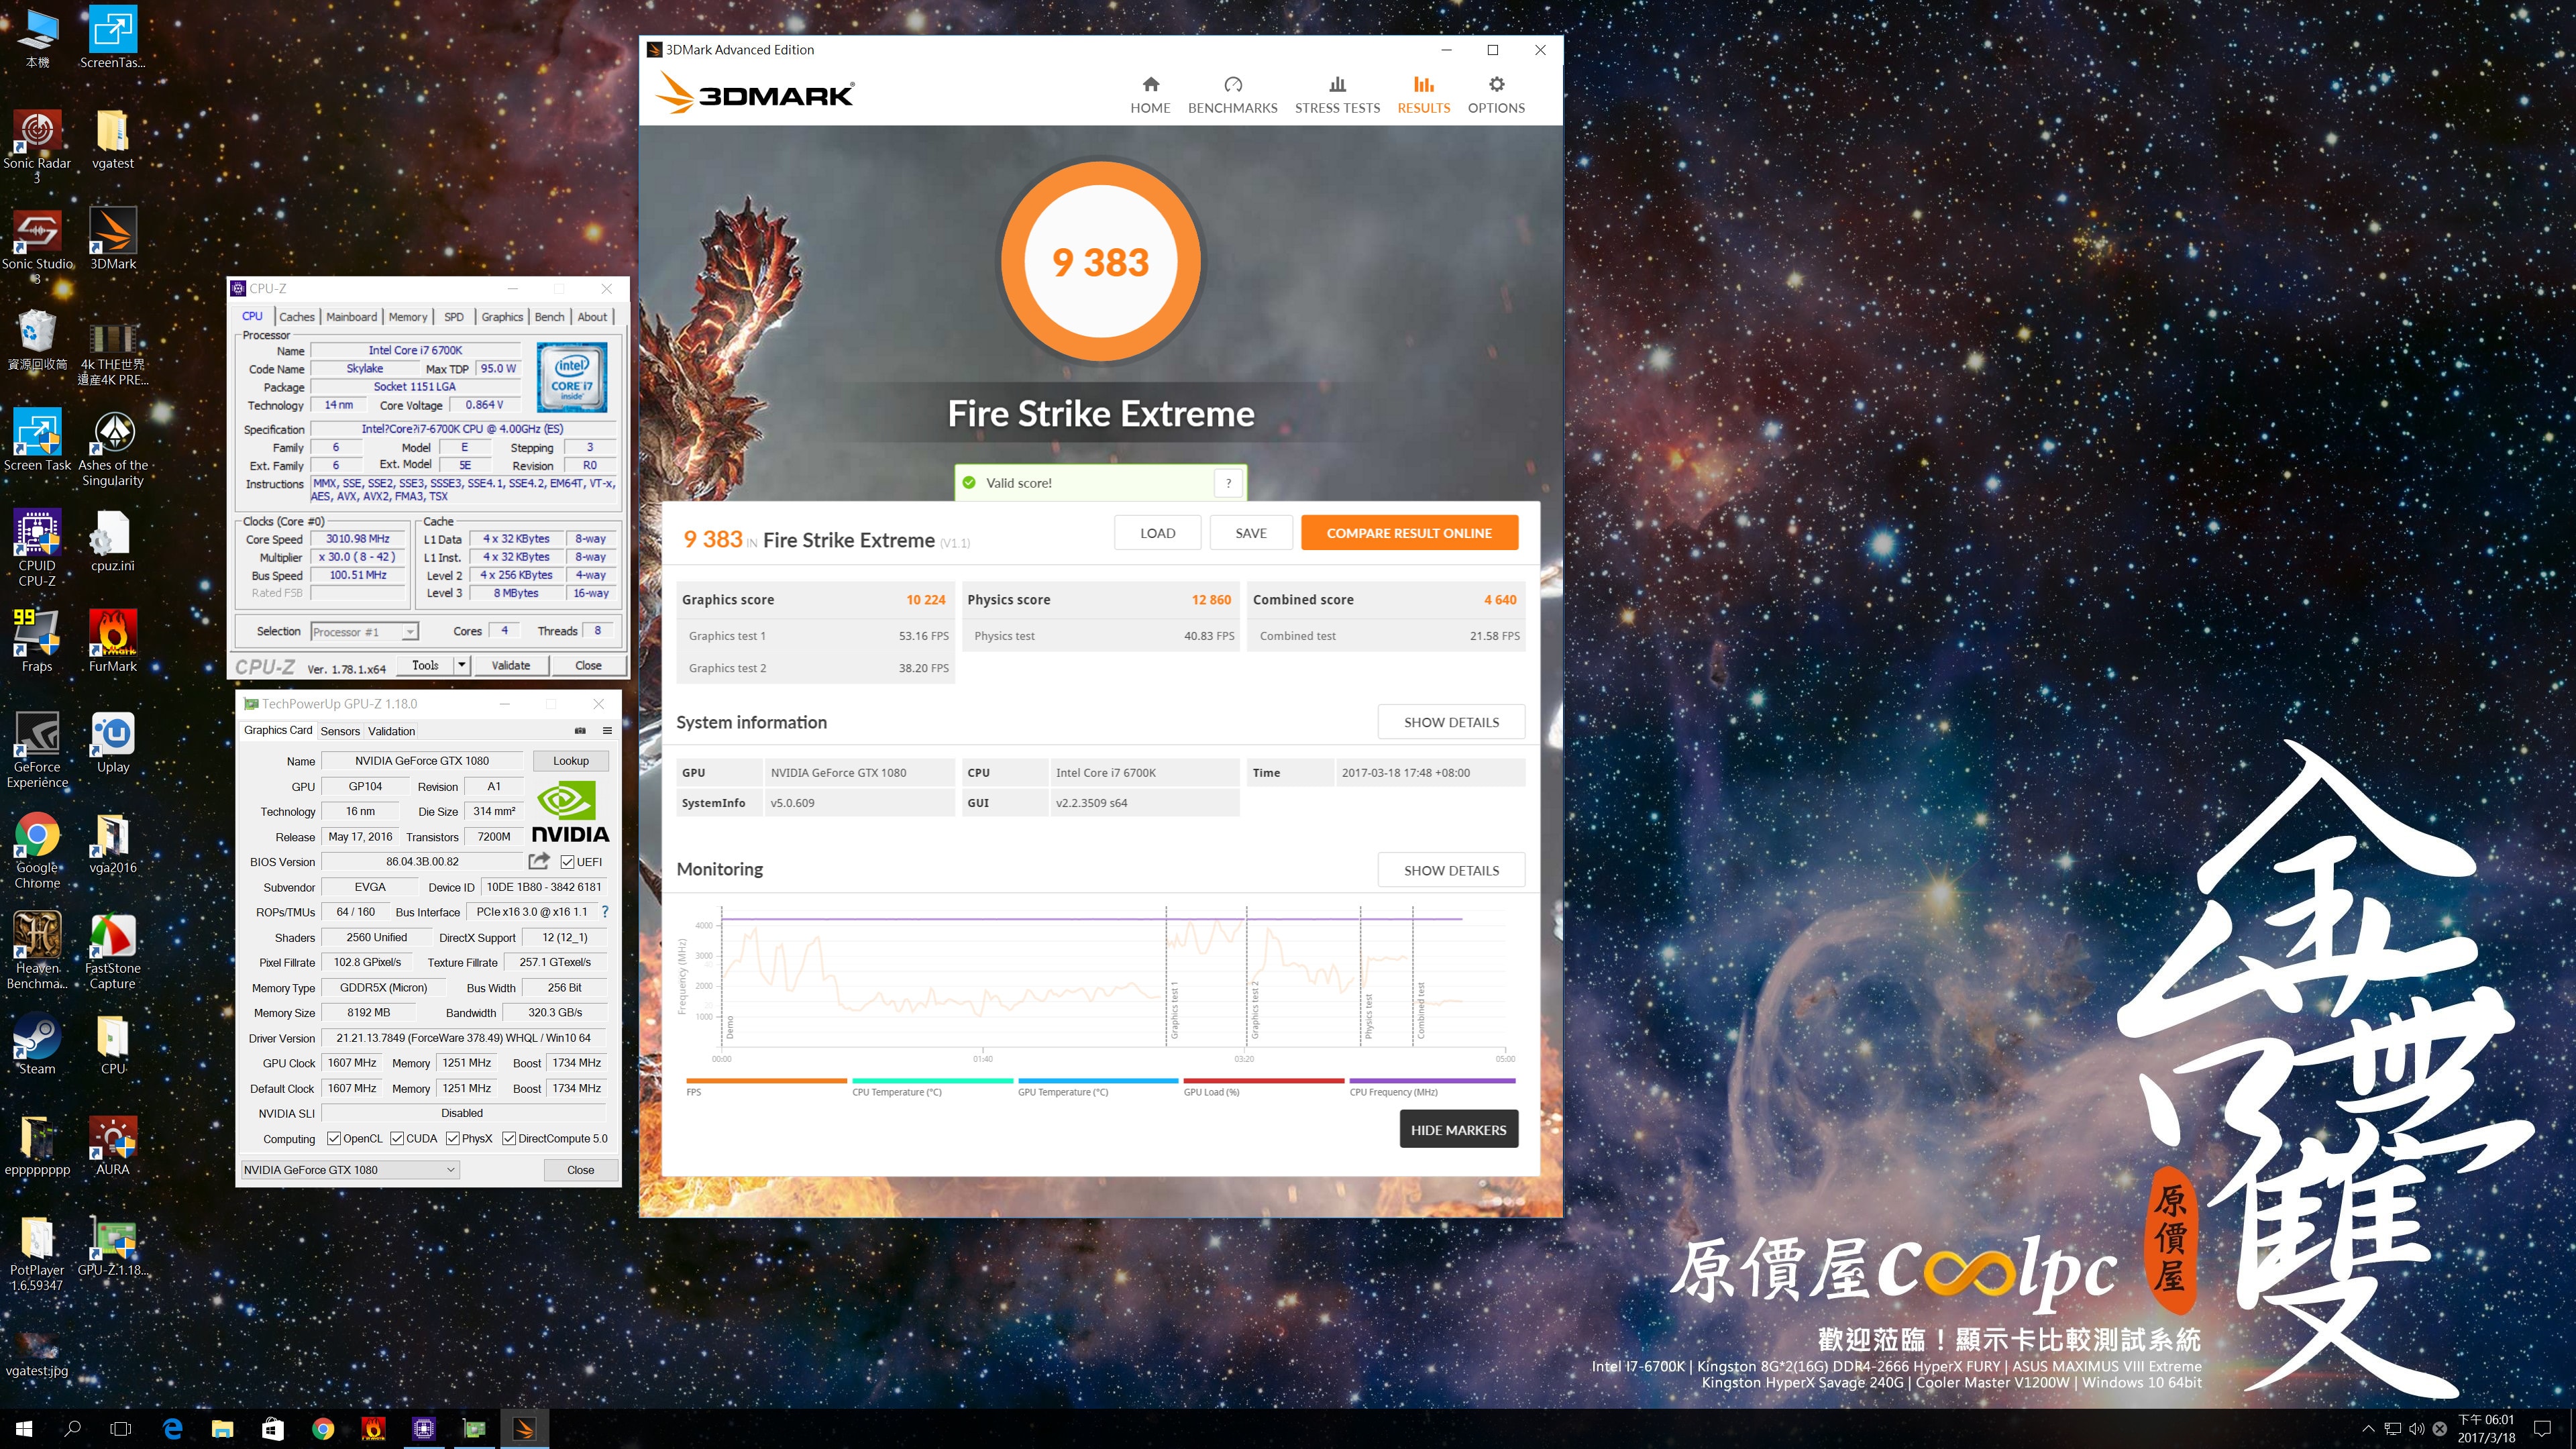This screenshot has height=1449, width=2576.
Task: Open STRESS TESTS in 3DMark
Action: tap(1337, 95)
